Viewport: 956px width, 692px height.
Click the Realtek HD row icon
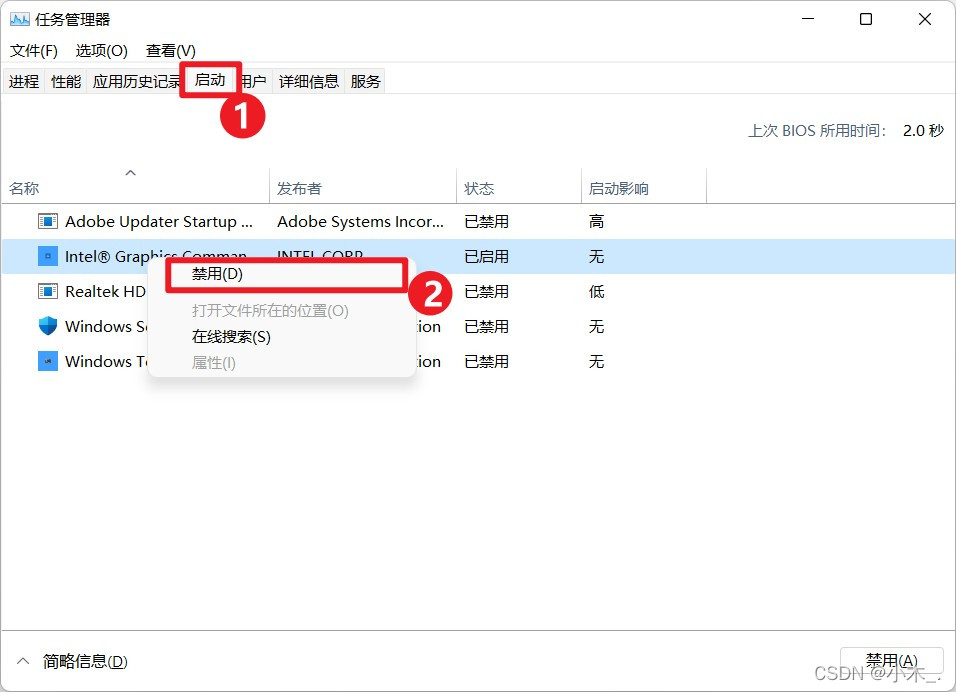pos(48,291)
